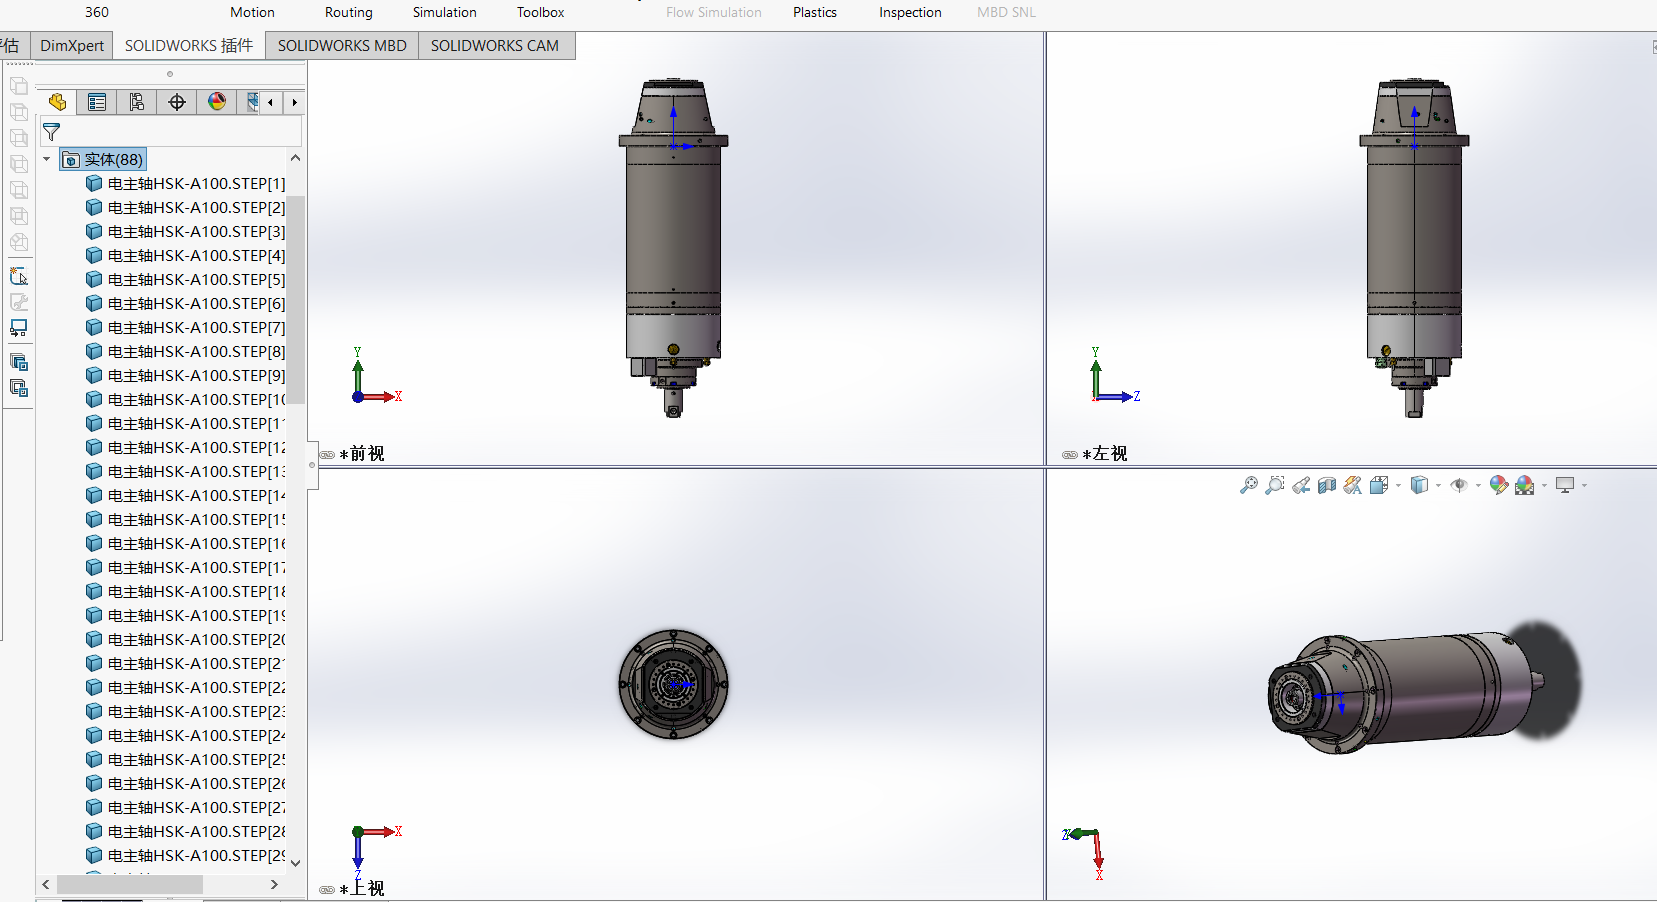Open the Section View tool

1327,485
